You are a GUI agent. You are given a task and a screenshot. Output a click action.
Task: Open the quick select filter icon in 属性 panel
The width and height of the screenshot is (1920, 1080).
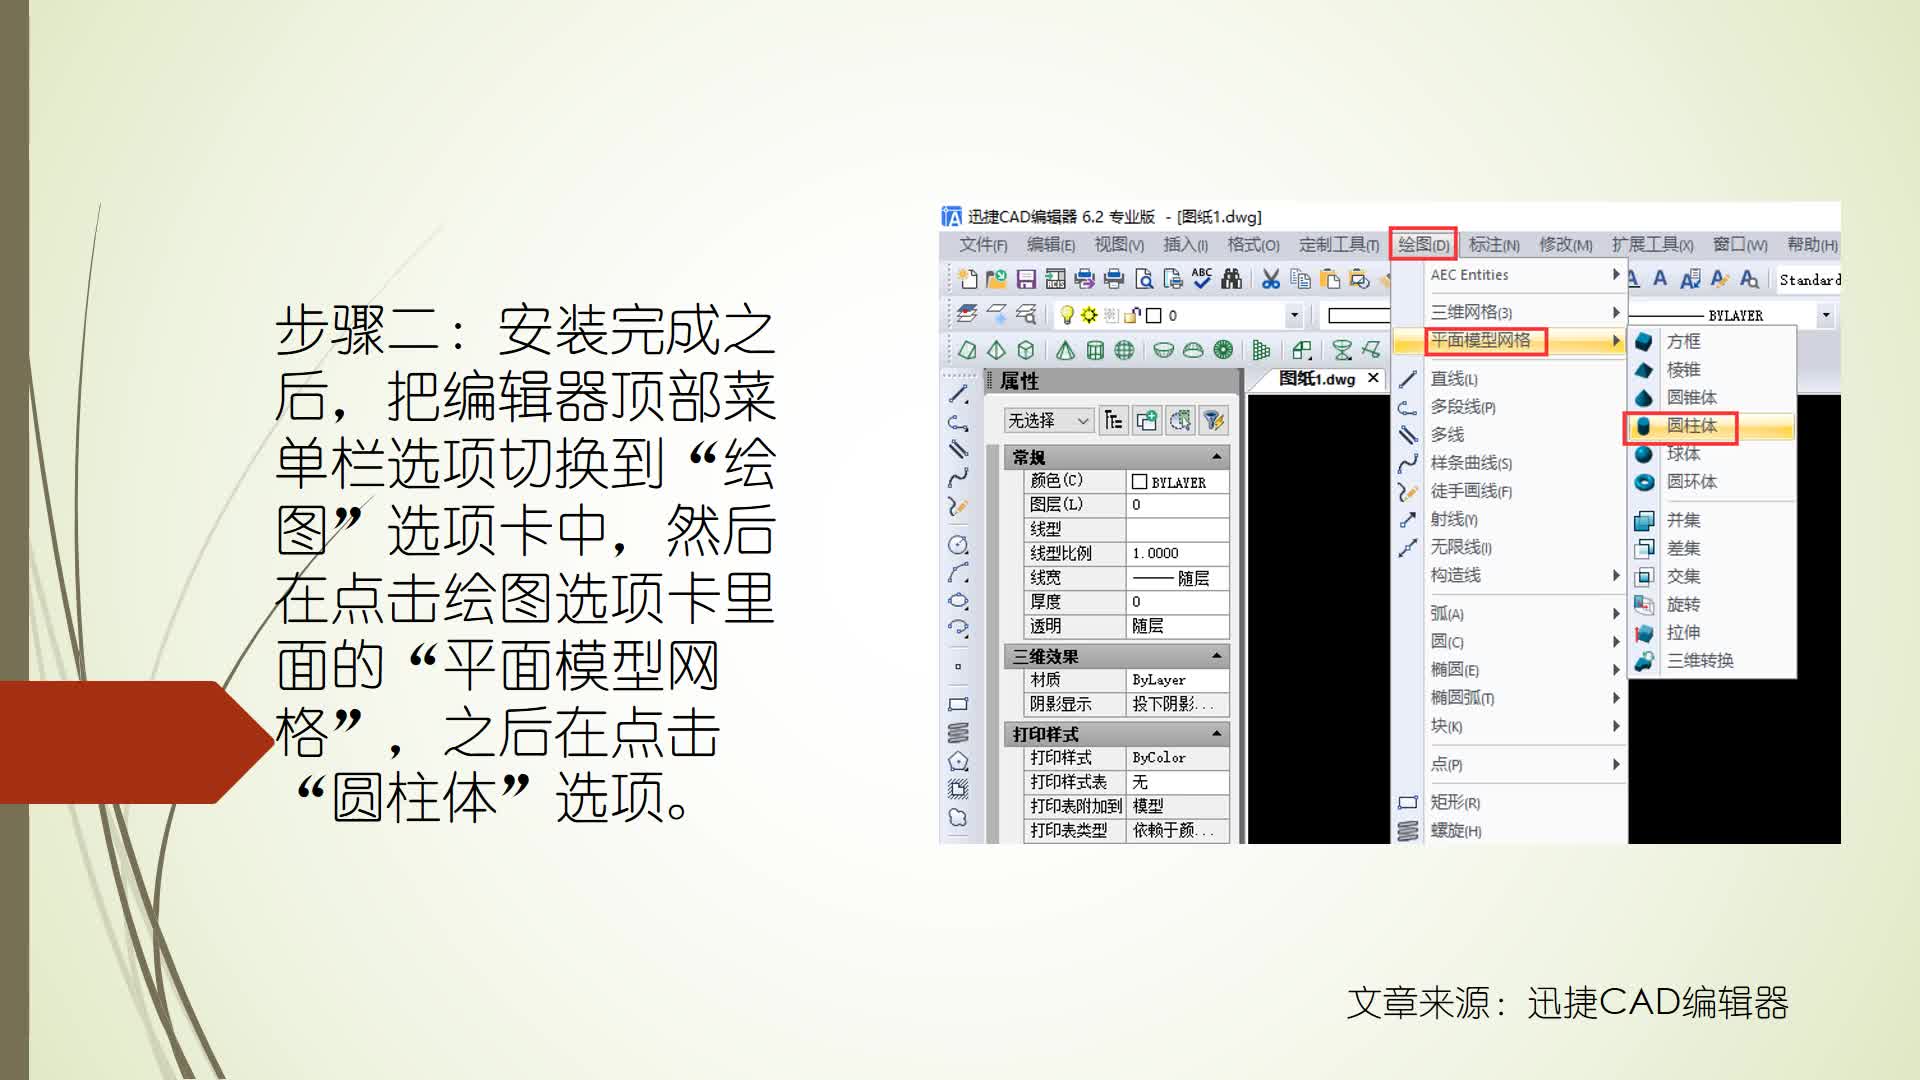coord(1216,420)
